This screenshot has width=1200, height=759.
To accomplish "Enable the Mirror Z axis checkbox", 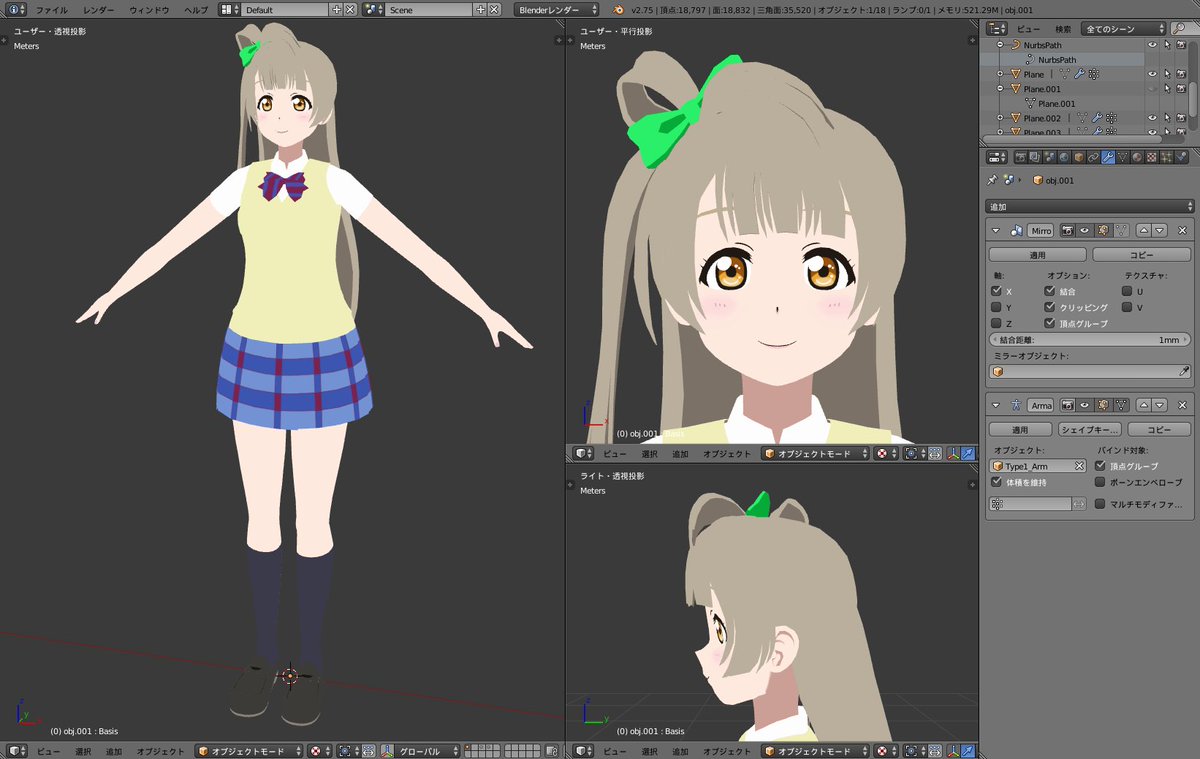I will click(x=996, y=323).
